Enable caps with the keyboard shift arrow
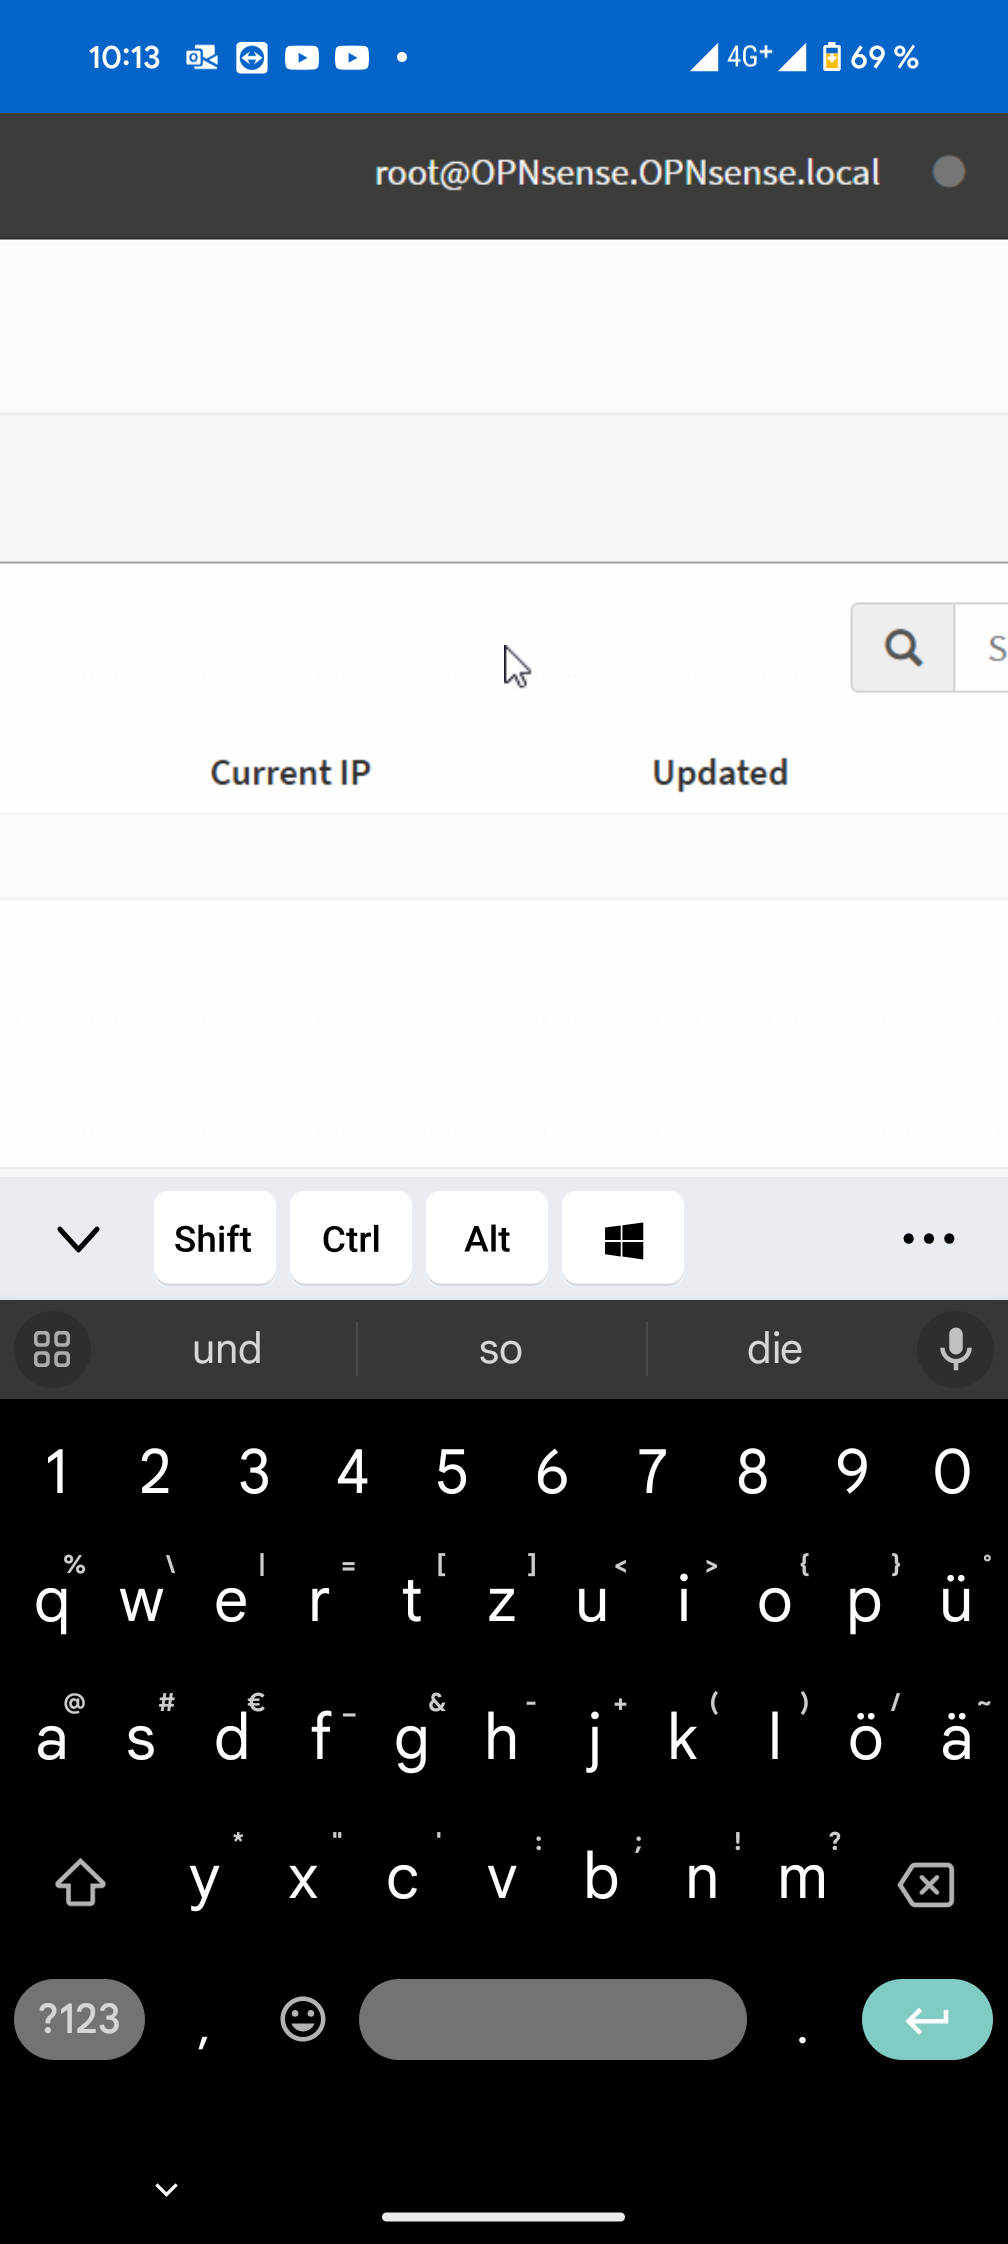This screenshot has width=1008, height=2244. coord(80,1883)
